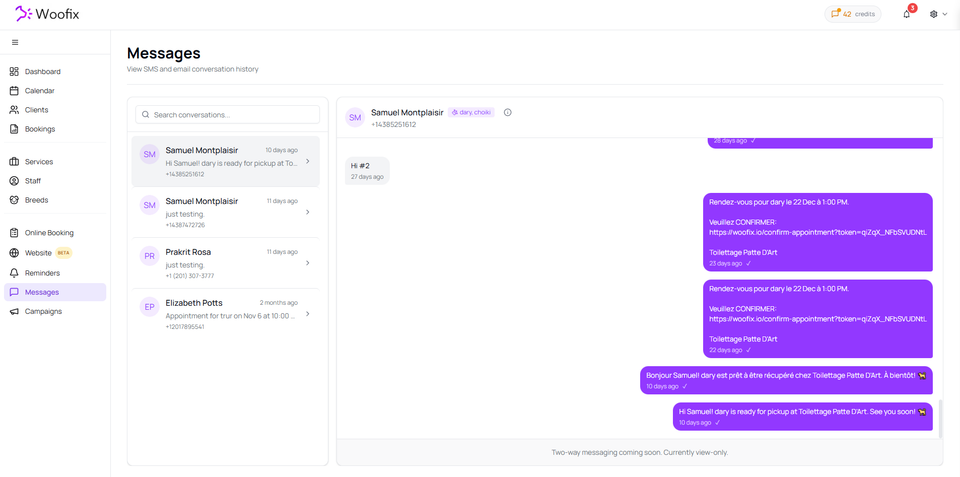This screenshot has width=960, height=477.
Task: Open the notifications bell
Action: [907, 14]
